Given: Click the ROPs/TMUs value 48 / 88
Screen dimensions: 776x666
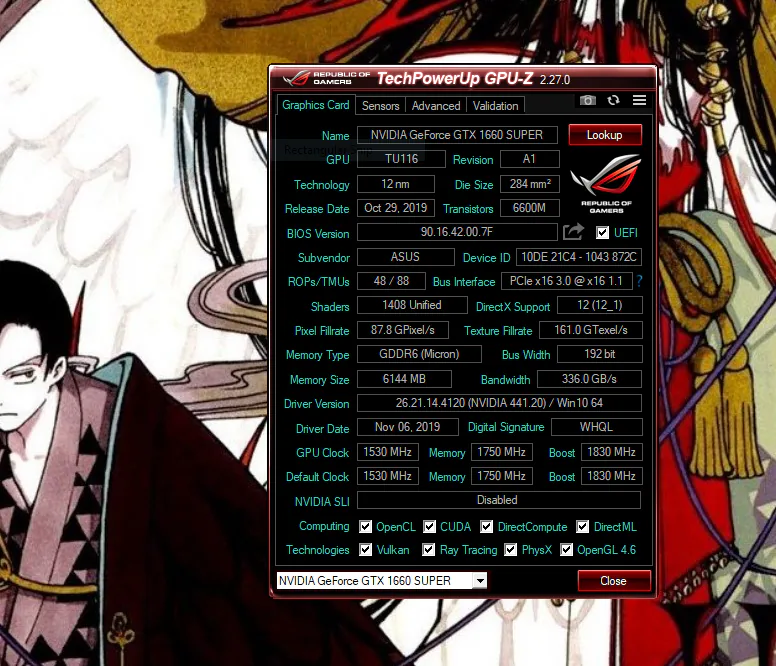Looking at the screenshot, I should click(x=391, y=281).
